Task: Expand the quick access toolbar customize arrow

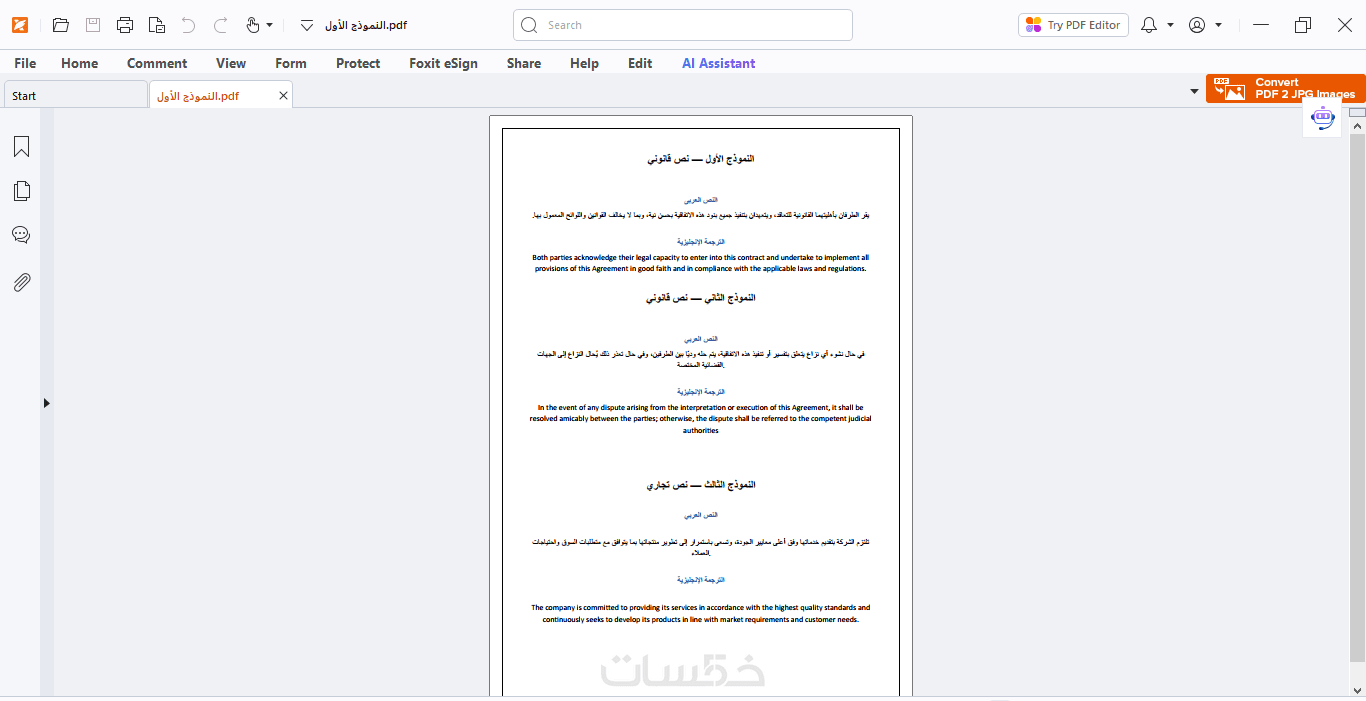Action: point(307,25)
